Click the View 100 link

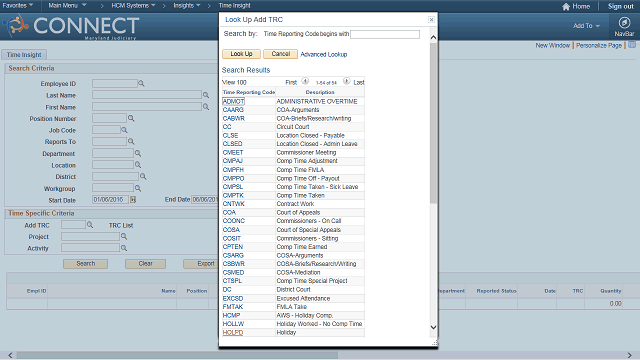click(234, 82)
